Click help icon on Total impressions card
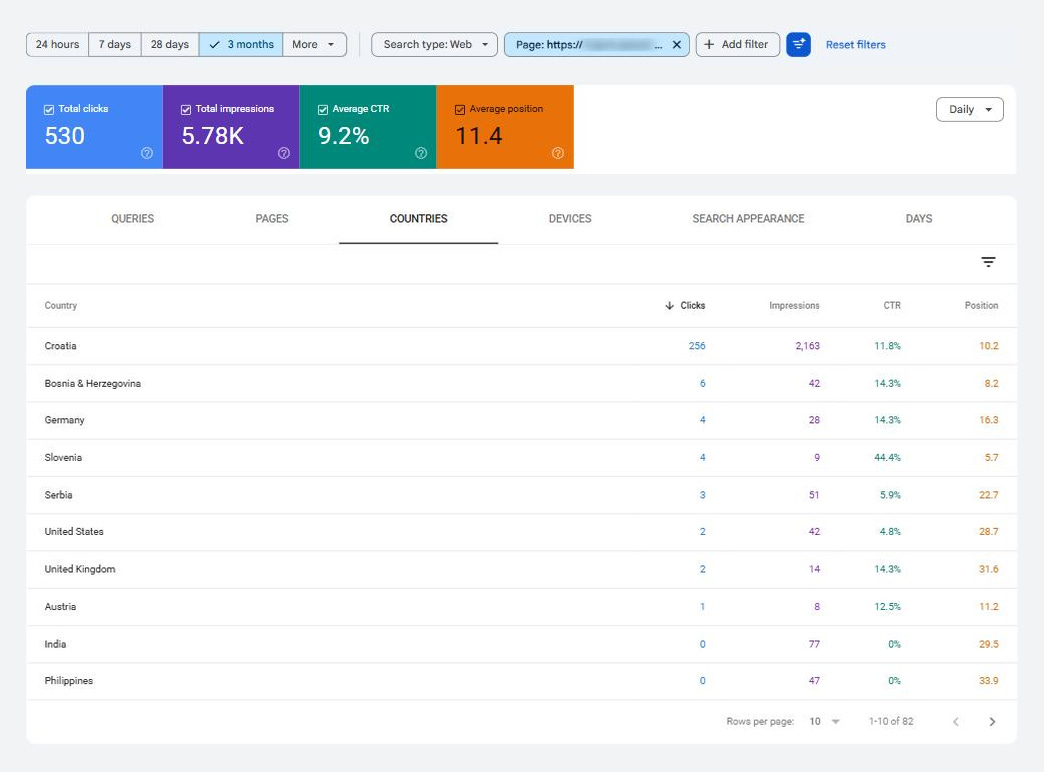This screenshot has width=1044, height=772. point(284,153)
